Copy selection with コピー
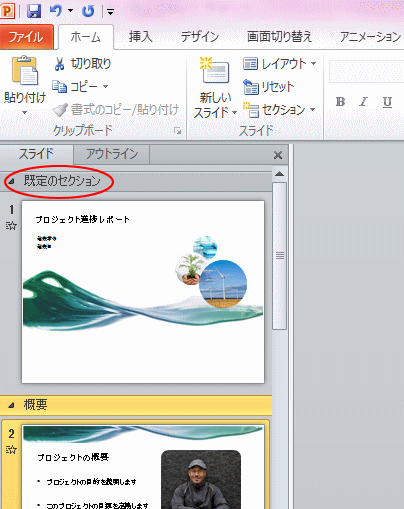The image size is (404, 509). (75, 87)
